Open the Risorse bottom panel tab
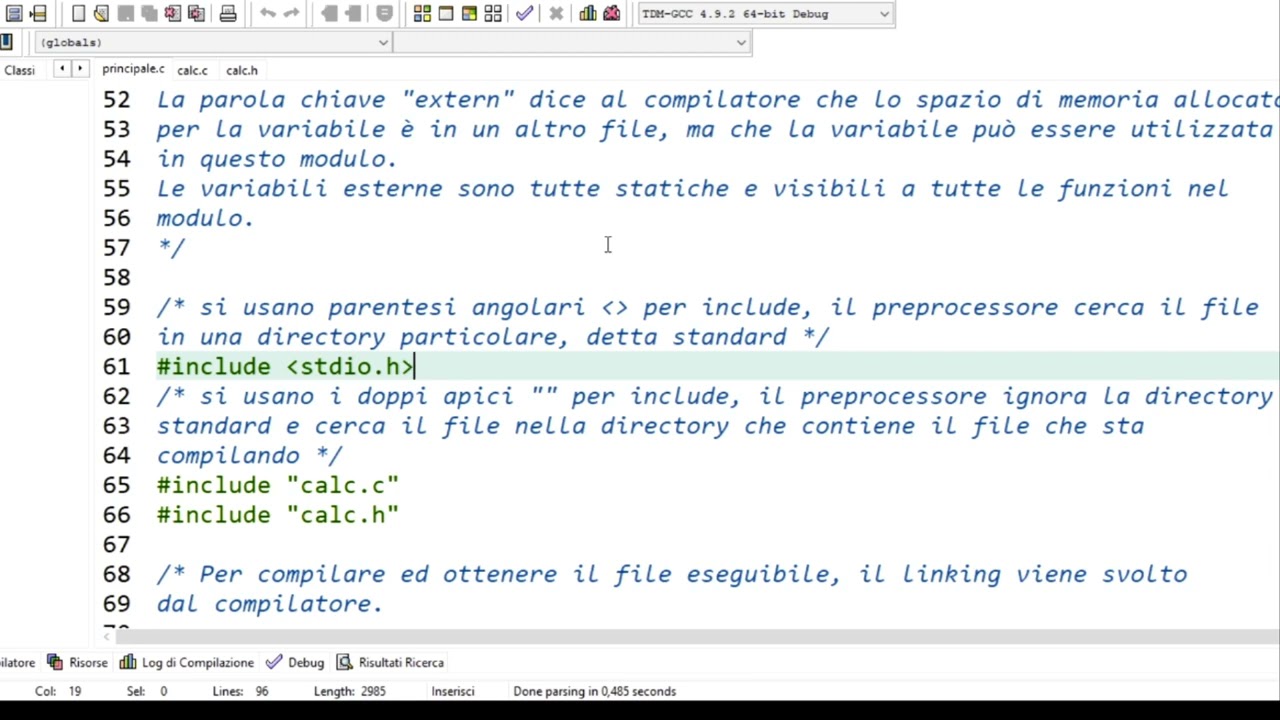This screenshot has height=720, width=1280. (78, 662)
